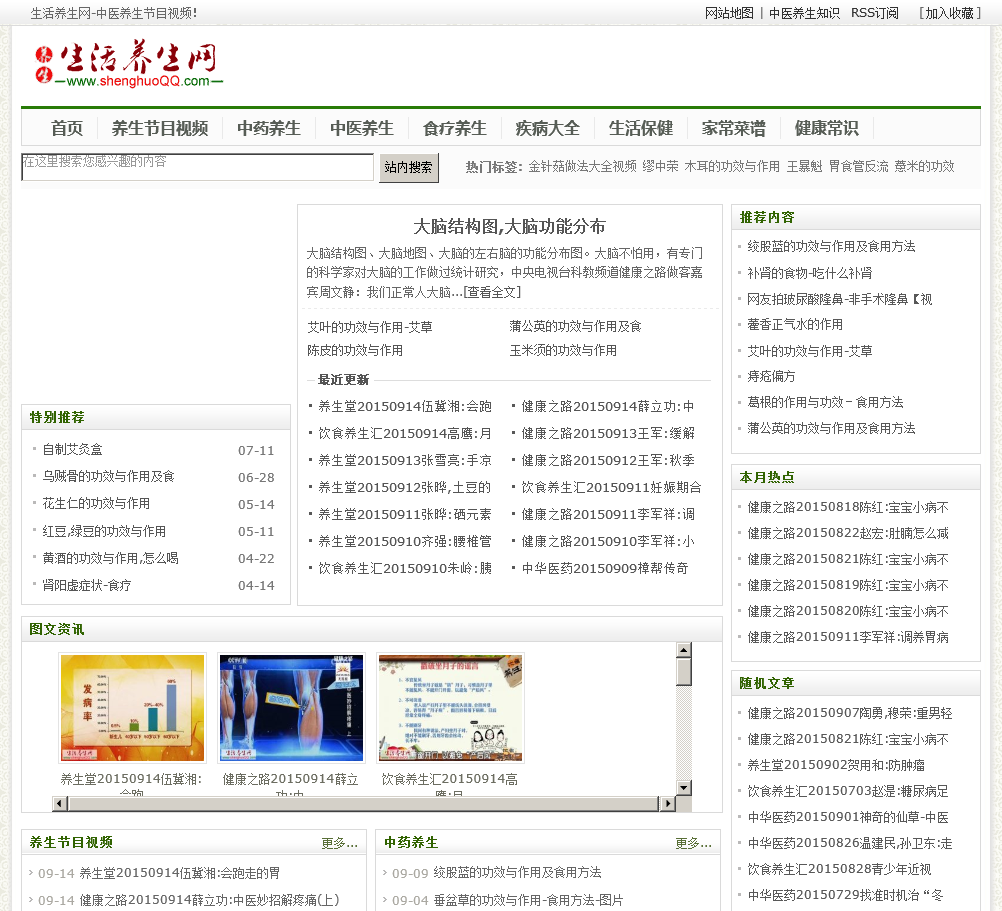The width and height of the screenshot is (1002, 911).
Task: Open 中华医药20150909樟帮传奇 link
Action: click(x=605, y=569)
